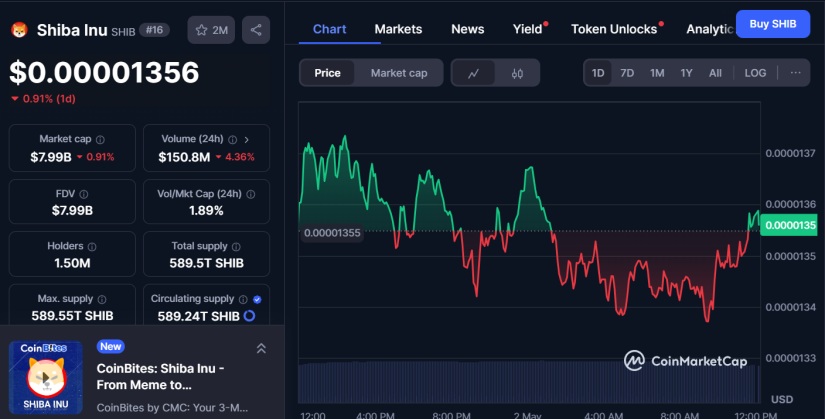Set chart range to 1M
The width and height of the screenshot is (825, 419).
pos(657,73)
